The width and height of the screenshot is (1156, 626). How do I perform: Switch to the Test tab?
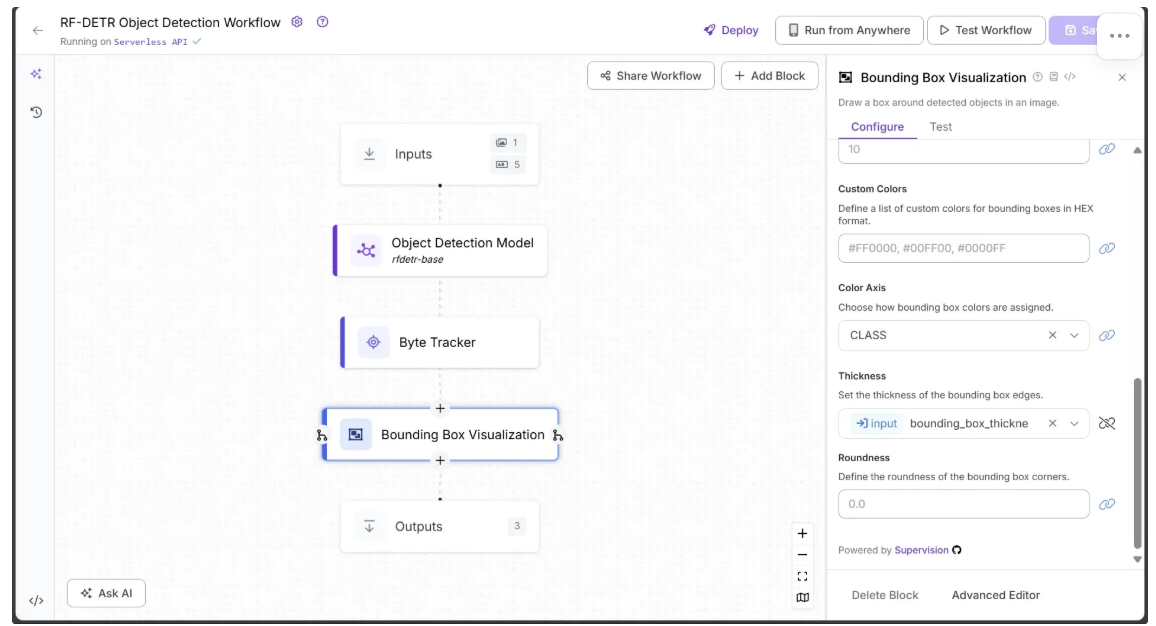tap(941, 127)
